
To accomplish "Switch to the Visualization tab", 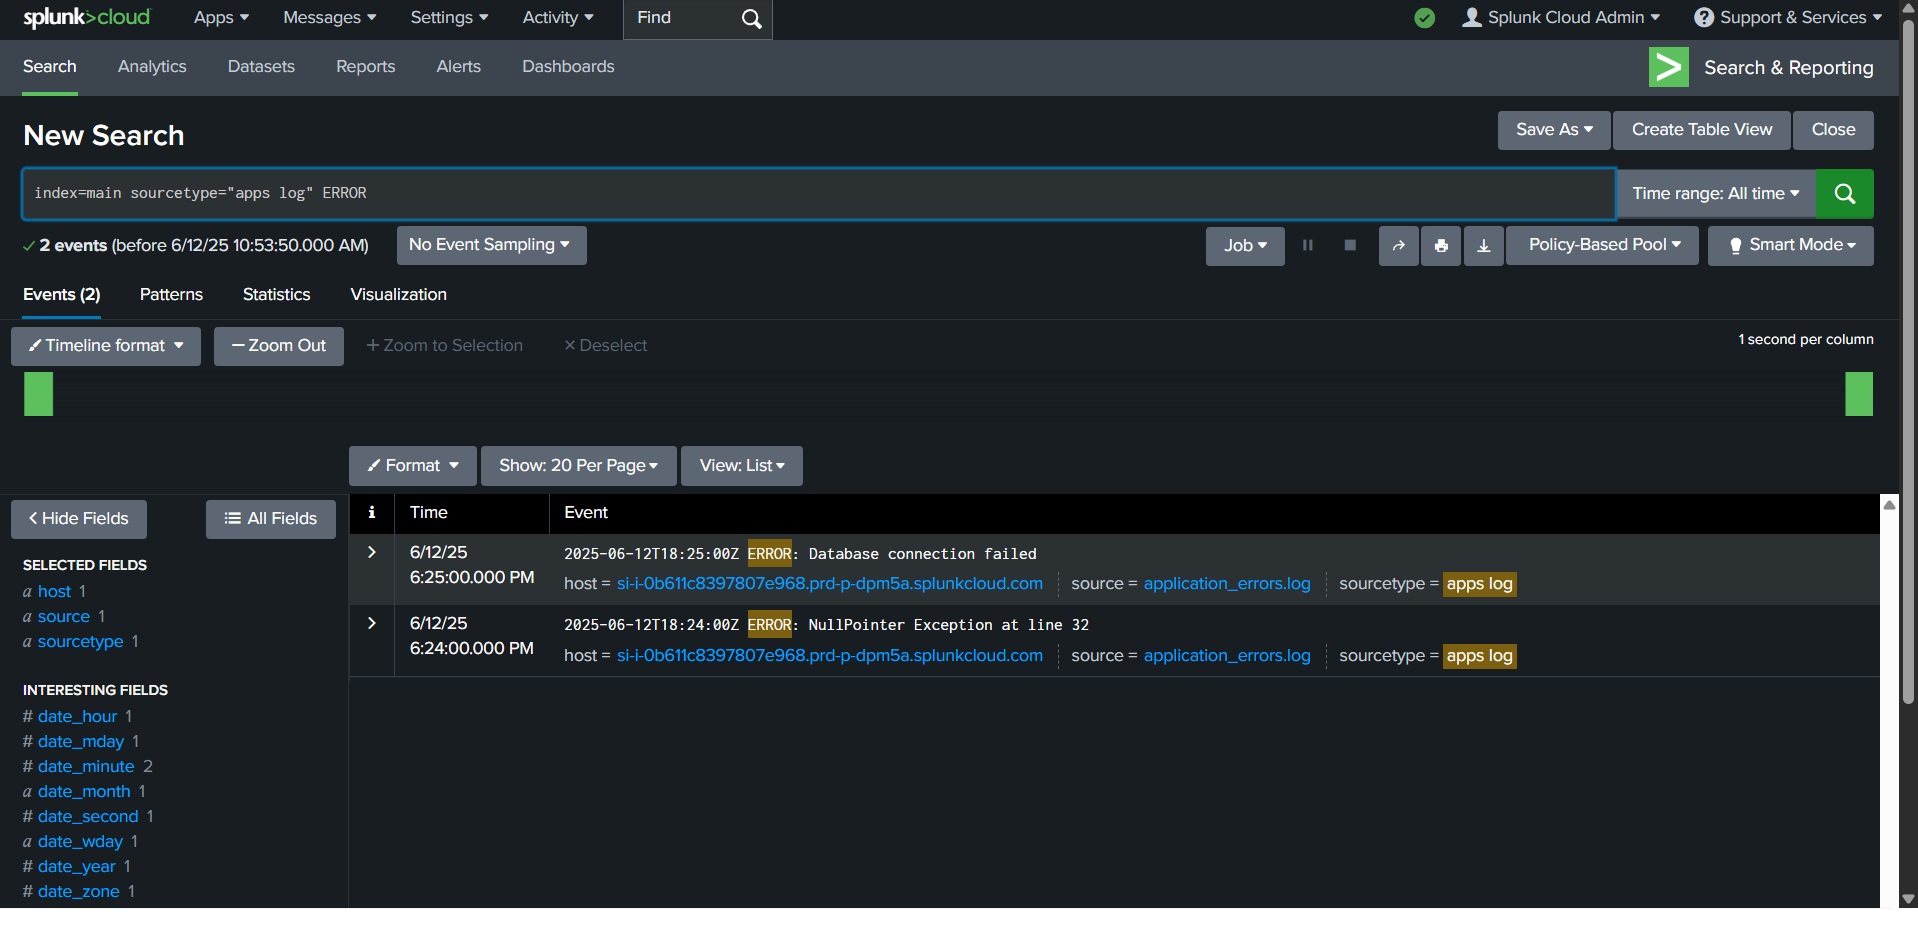I will pyautogui.click(x=398, y=295).
